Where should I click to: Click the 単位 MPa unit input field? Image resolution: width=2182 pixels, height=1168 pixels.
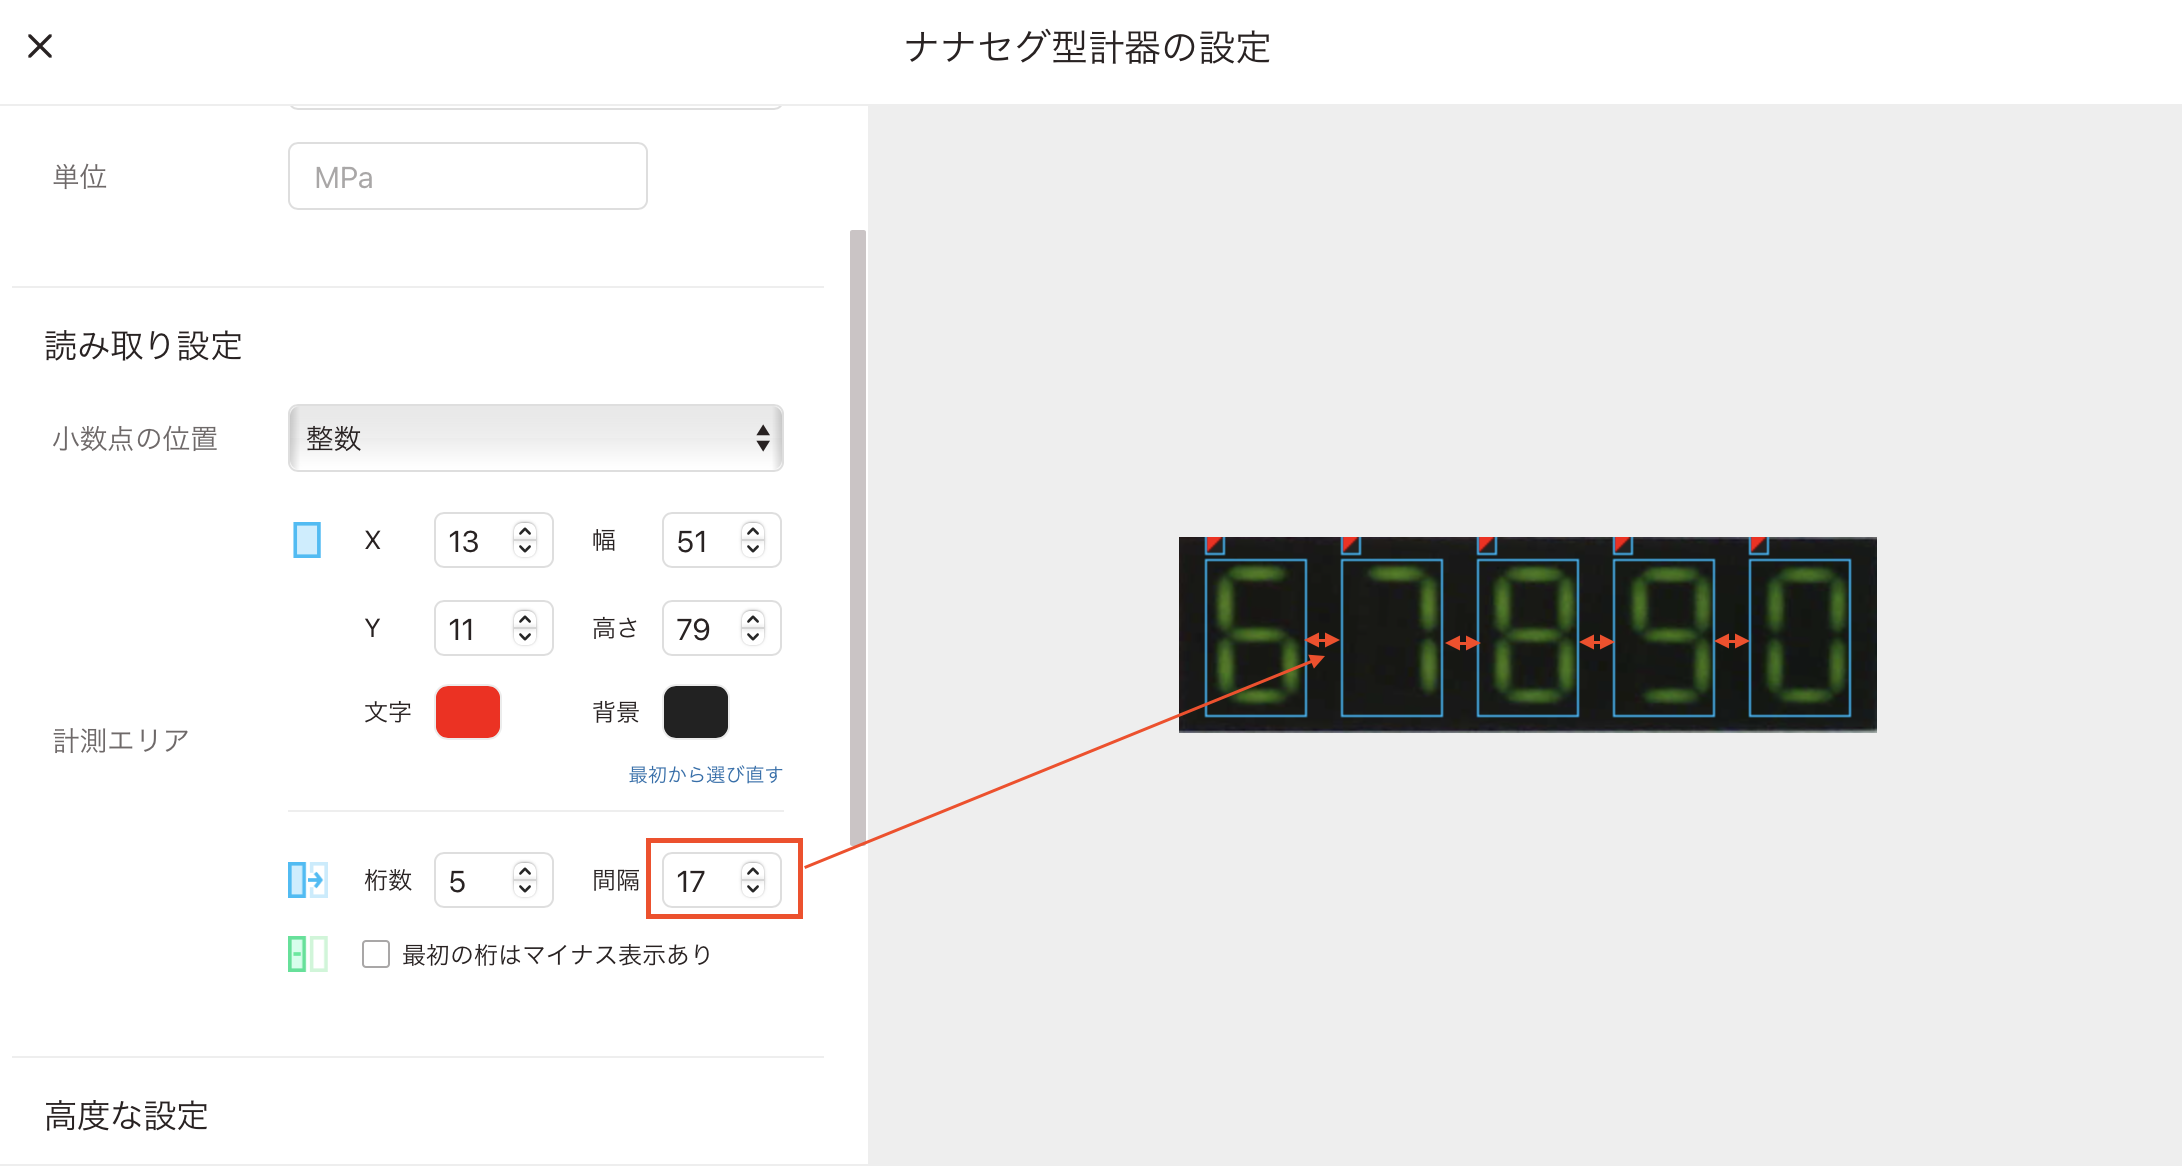pyautogui.click(x=468, y=176)
